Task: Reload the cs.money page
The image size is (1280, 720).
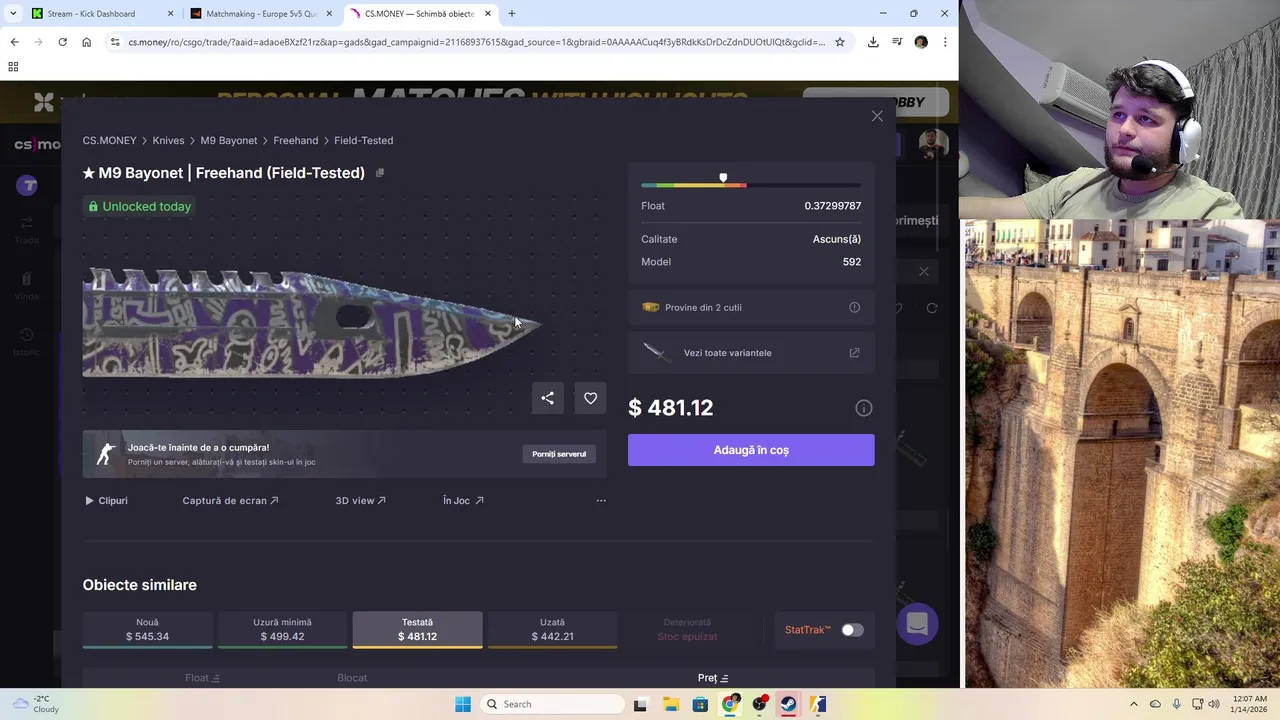Action: coord(62,42)
